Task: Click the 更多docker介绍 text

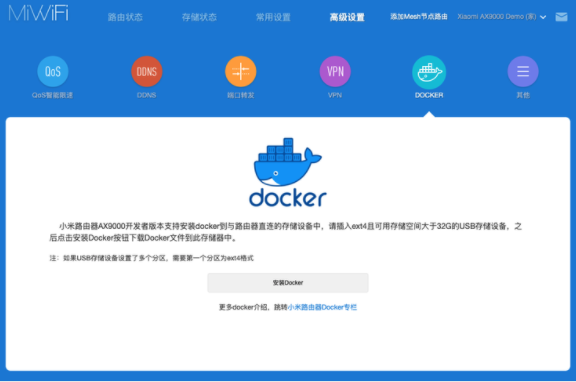Action: 244,307
